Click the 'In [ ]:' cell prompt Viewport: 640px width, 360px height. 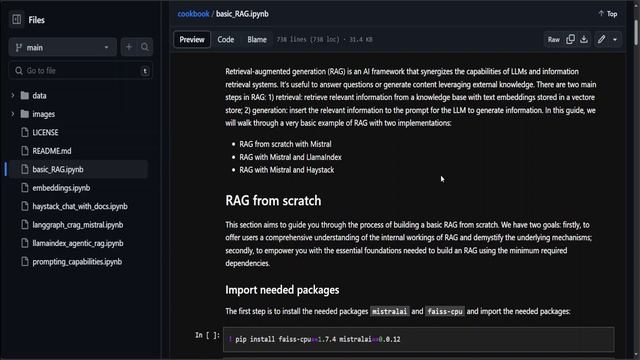click(x=207, y=335)
